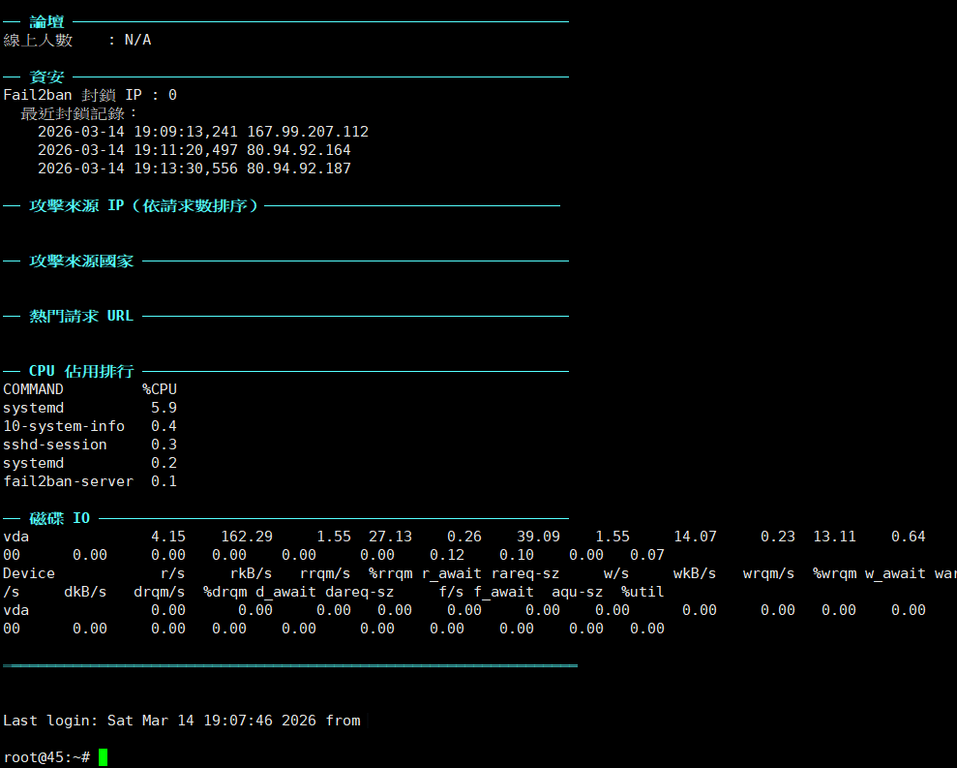Select the banned IP 80.94.92.187

tap(299, 169)
